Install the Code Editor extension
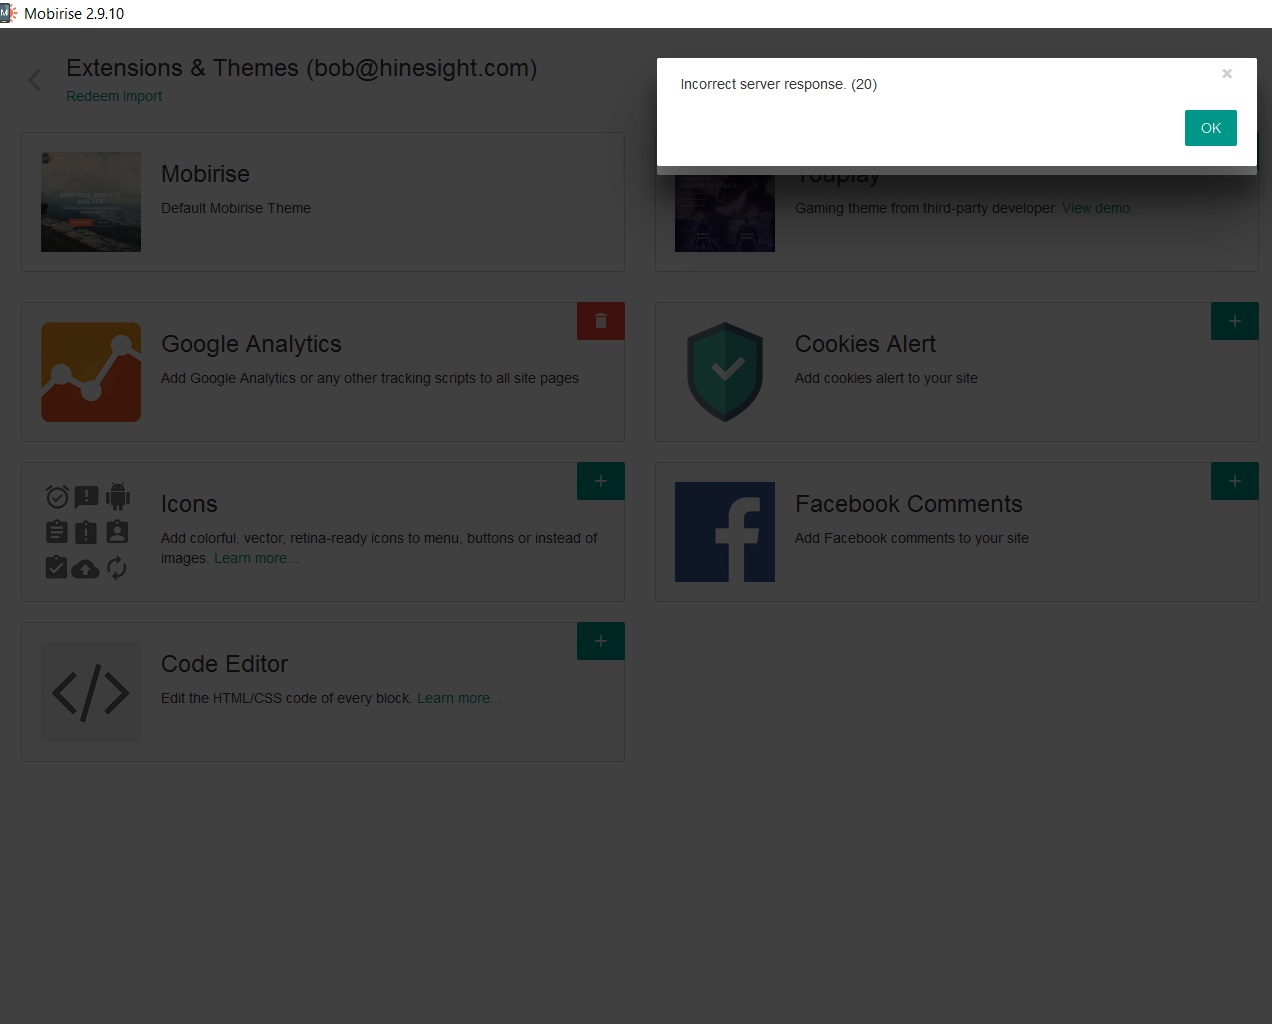The height and width of the screenshot is (1024, 1272). coord(600,641)
